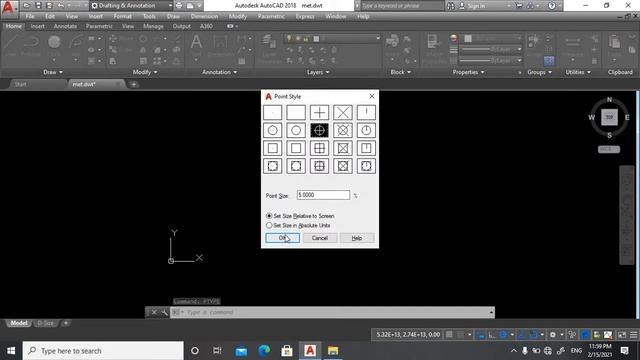This screenshot has height=360, width=640.
Task: Switch to the Manage ribbon tab
Action: pos(153,26)
